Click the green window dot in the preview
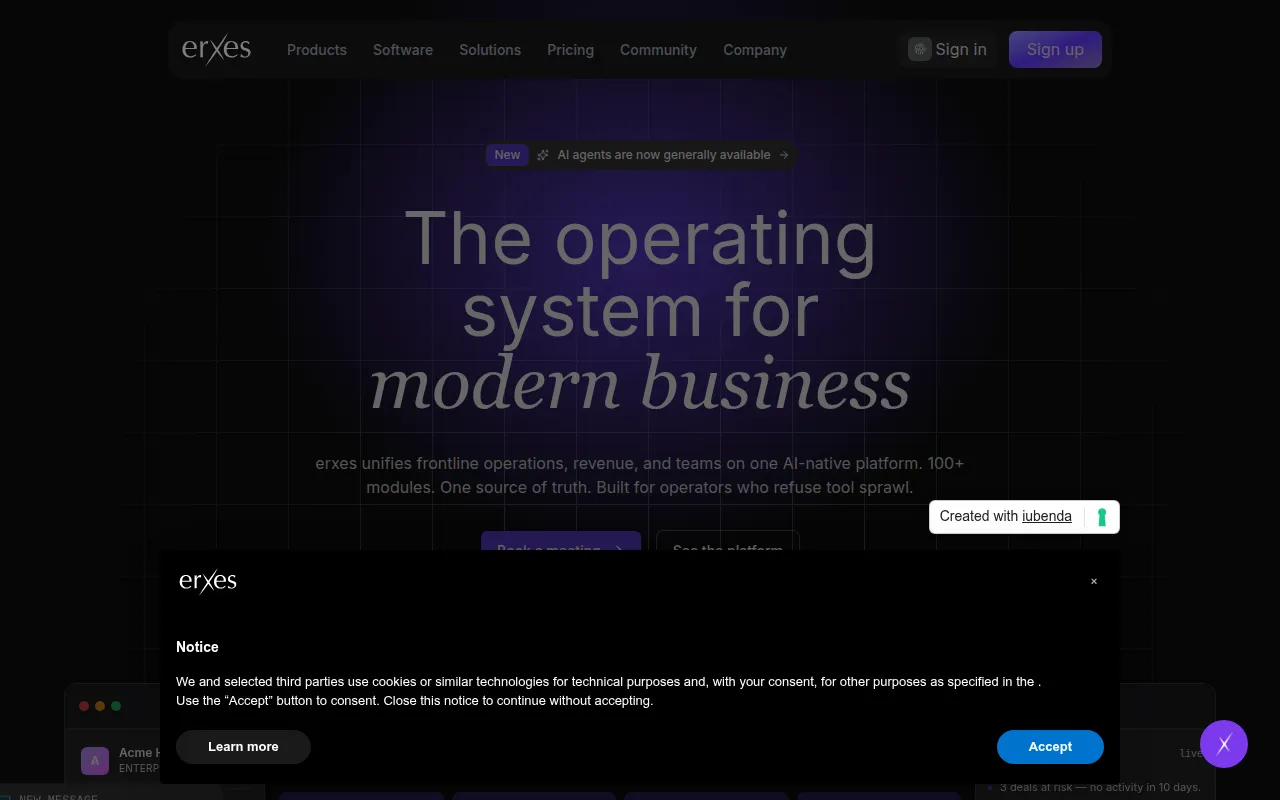Image resolution: width=1280 pixels, height=800 pixels. [x=116, y=706]
